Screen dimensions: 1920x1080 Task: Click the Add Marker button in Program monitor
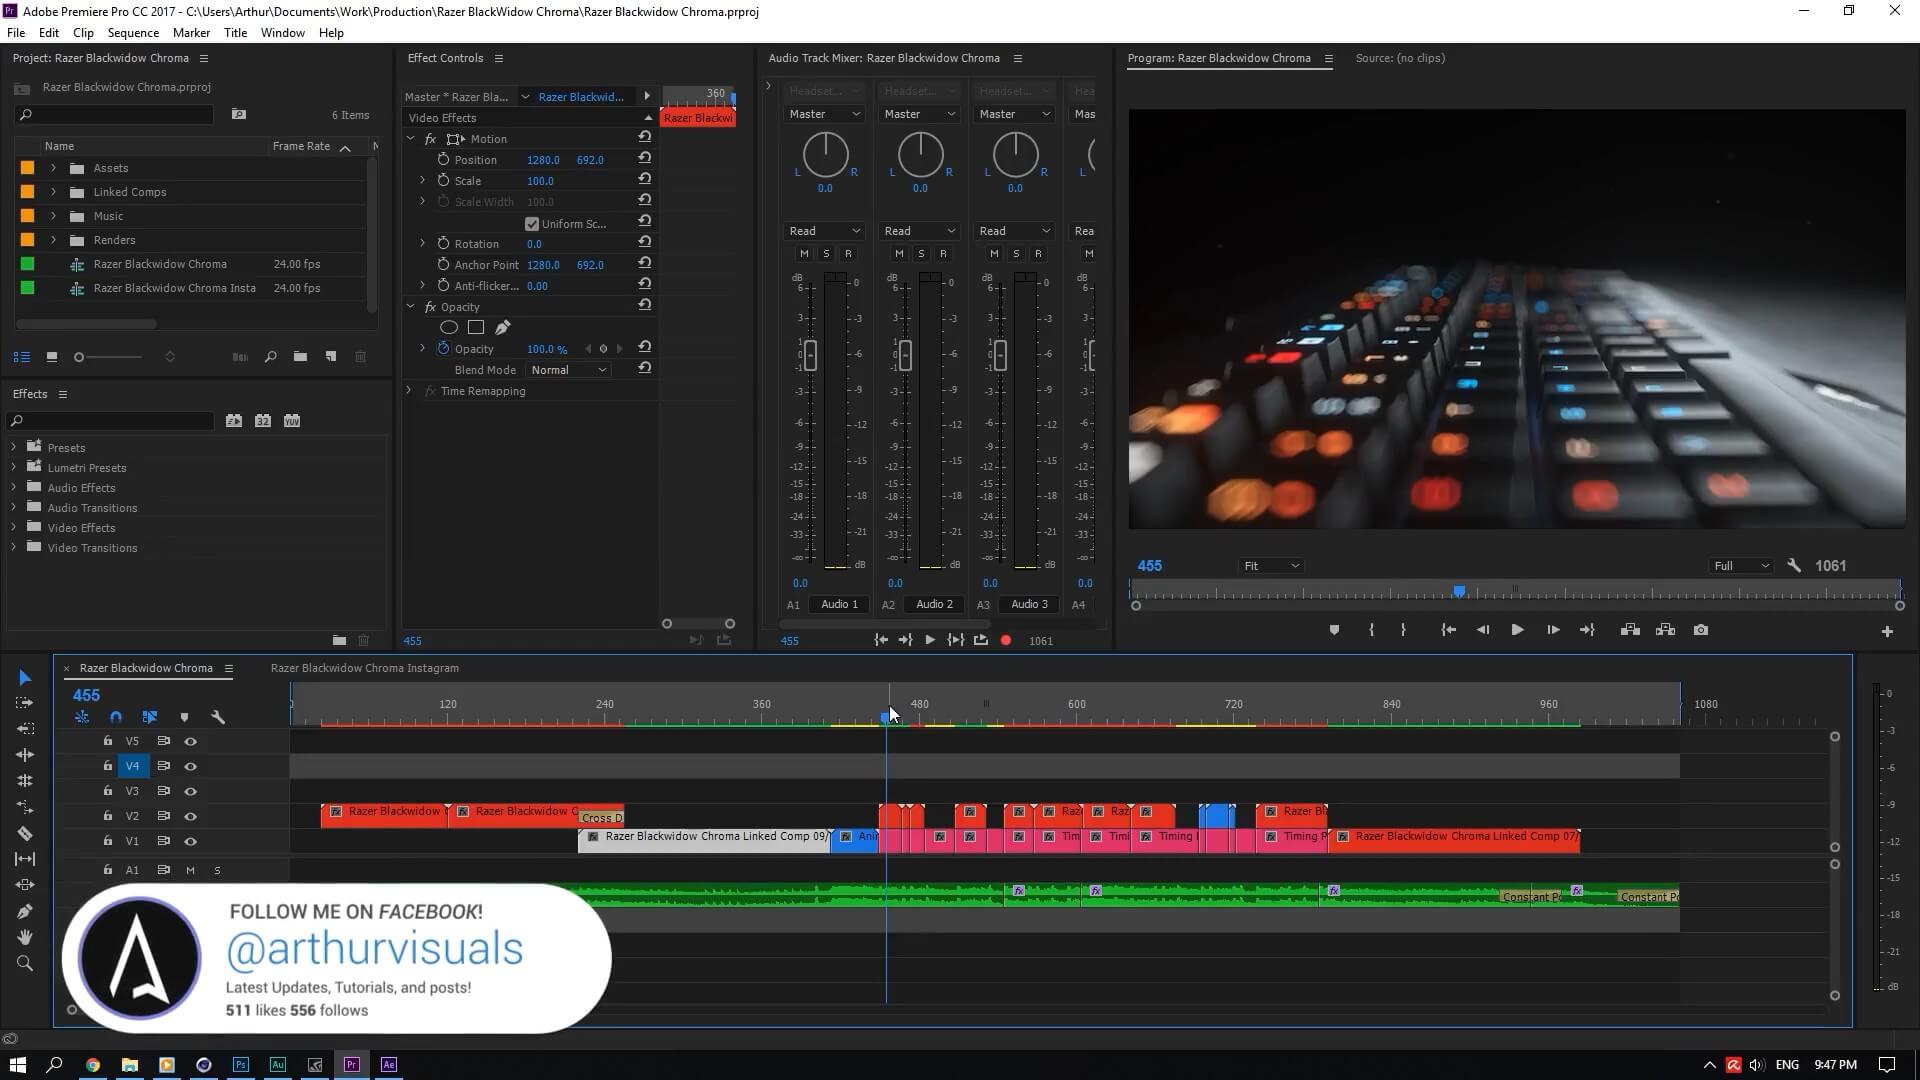coord(1334,630)
